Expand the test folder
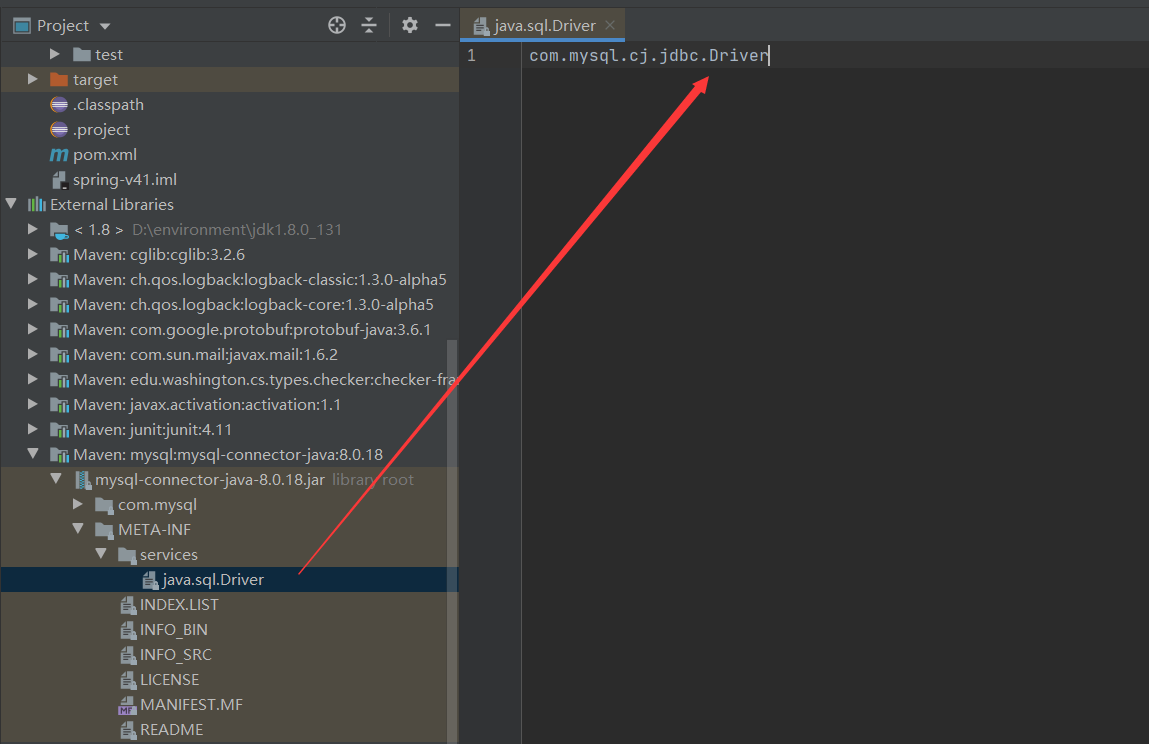1149x744 pixels. point(54,54)
